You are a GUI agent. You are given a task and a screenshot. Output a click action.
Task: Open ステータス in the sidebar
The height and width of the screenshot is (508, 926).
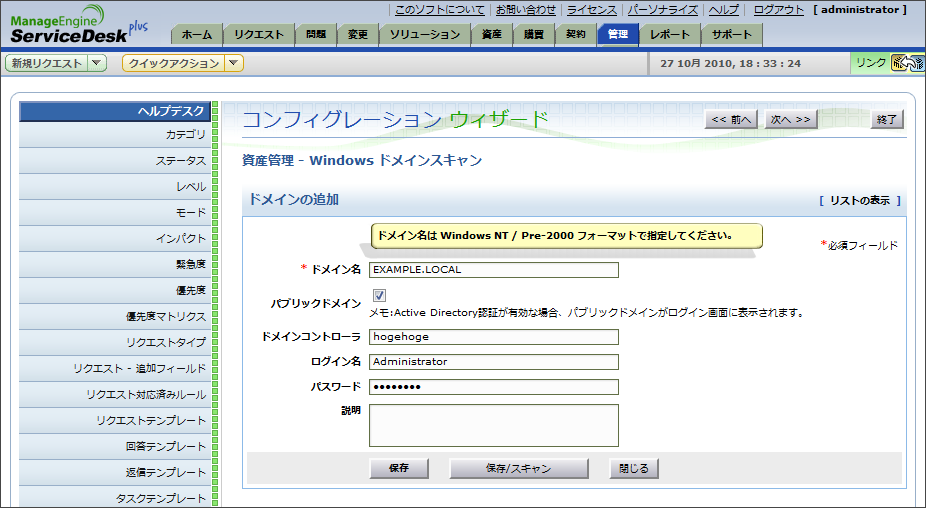pos(115,161)
